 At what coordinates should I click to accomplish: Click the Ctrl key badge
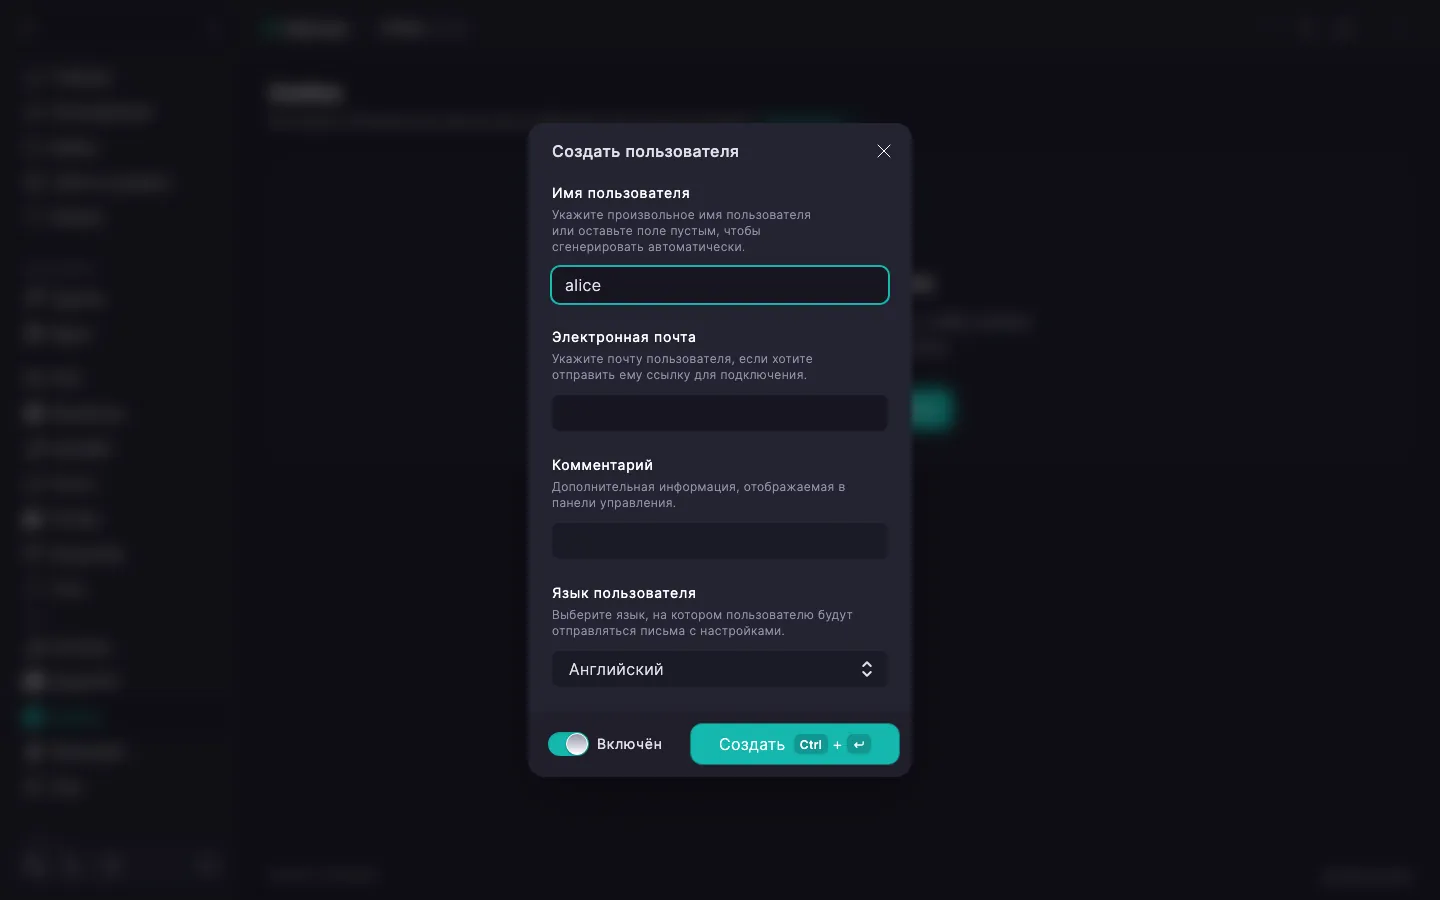click(x=810, y=744)
